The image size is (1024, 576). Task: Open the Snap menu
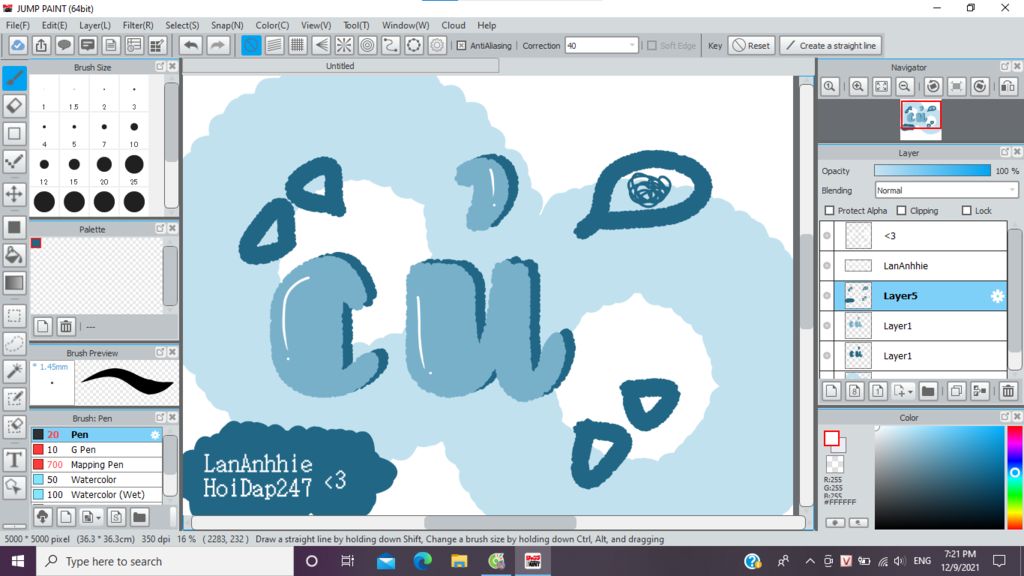point(227,25)
